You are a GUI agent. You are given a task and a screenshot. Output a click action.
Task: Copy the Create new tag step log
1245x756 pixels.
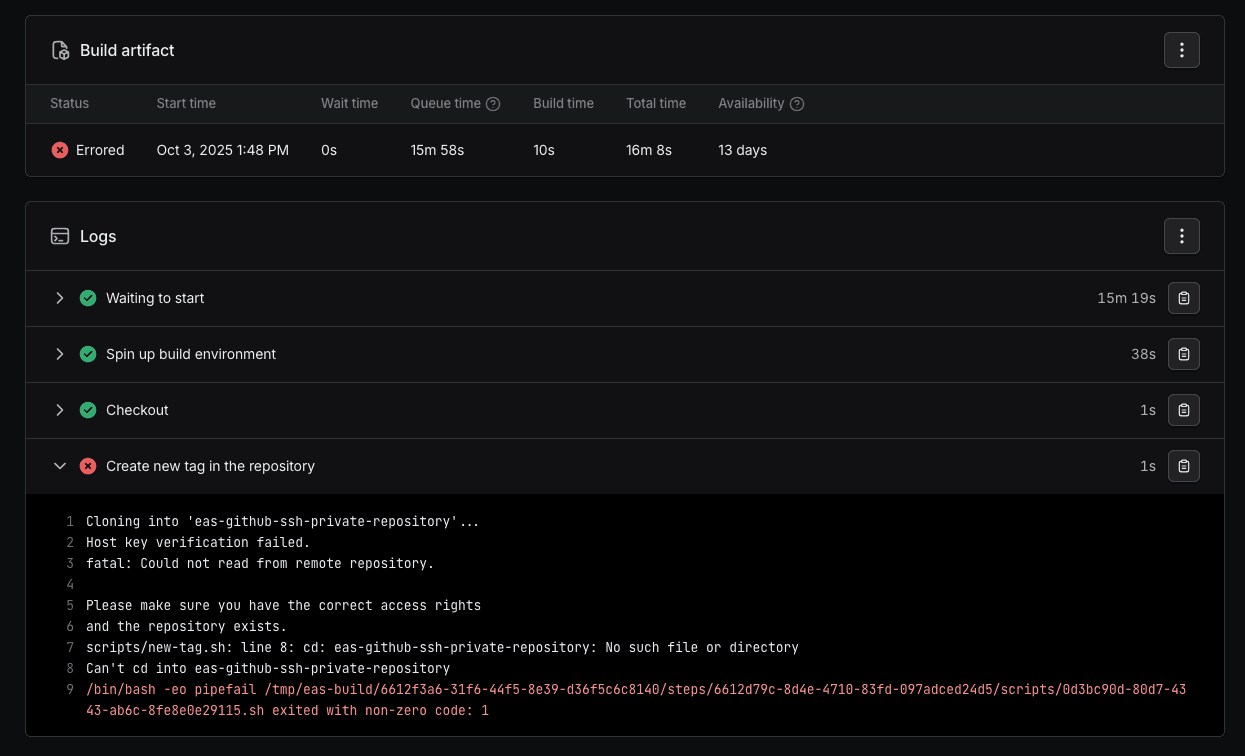pyautogui.click(x=1183, y=466)
